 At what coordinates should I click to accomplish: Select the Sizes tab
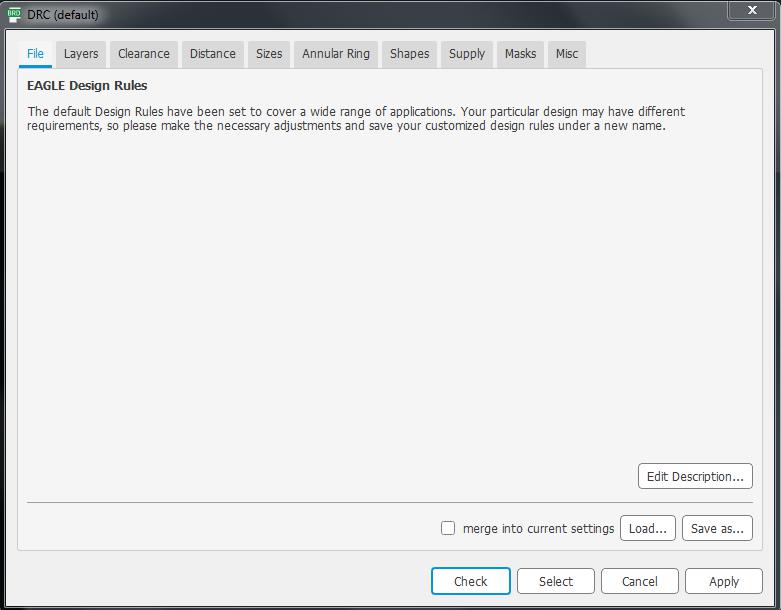269,54
